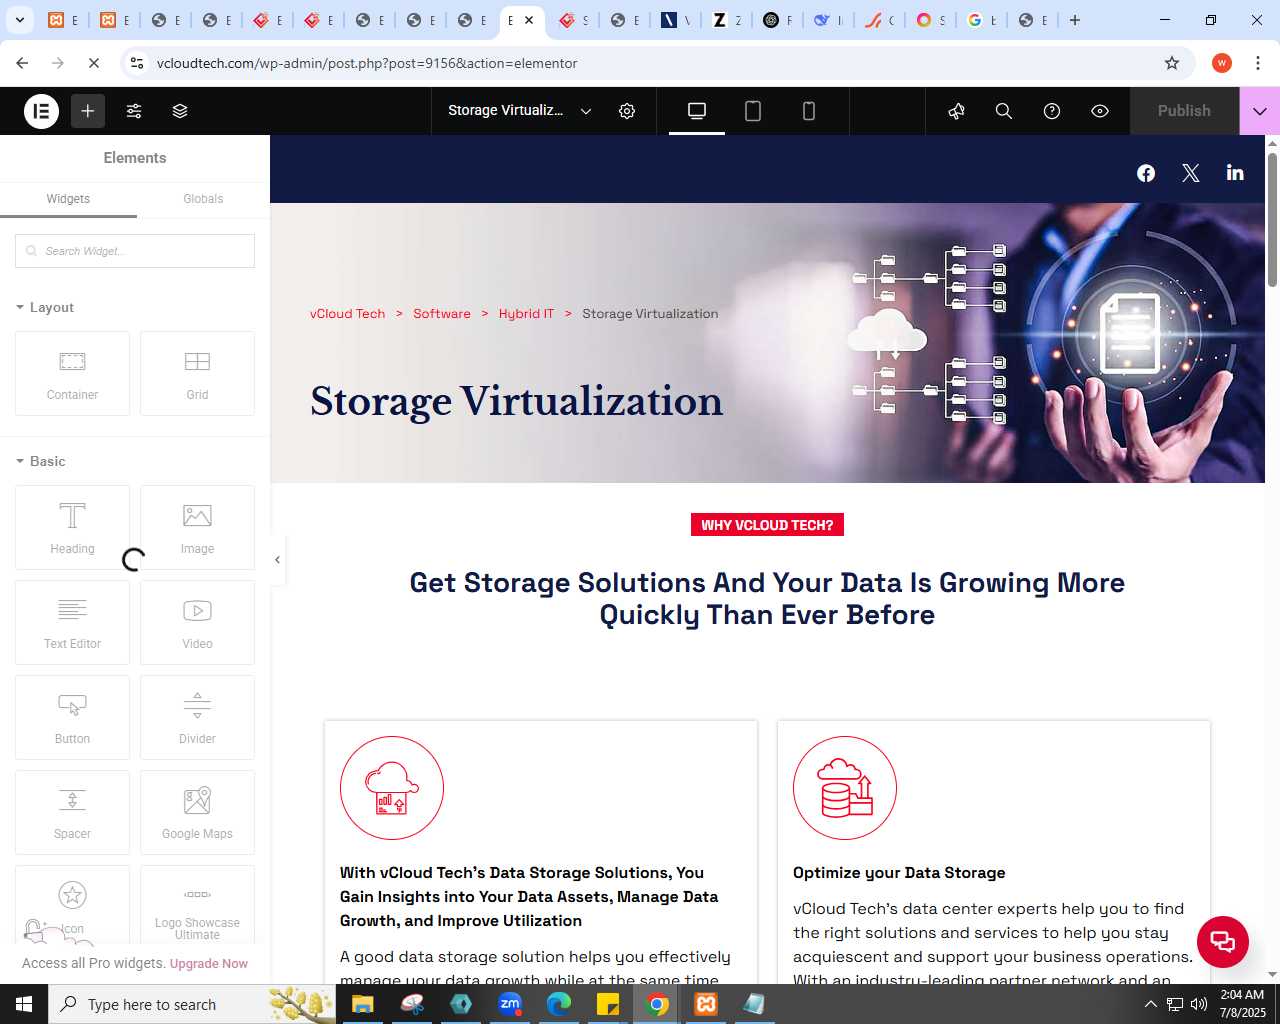The image size is (1280, 1024).
Task: Open the Help question mark icon
Action: pyautogui.click(x=1052, y=111)
